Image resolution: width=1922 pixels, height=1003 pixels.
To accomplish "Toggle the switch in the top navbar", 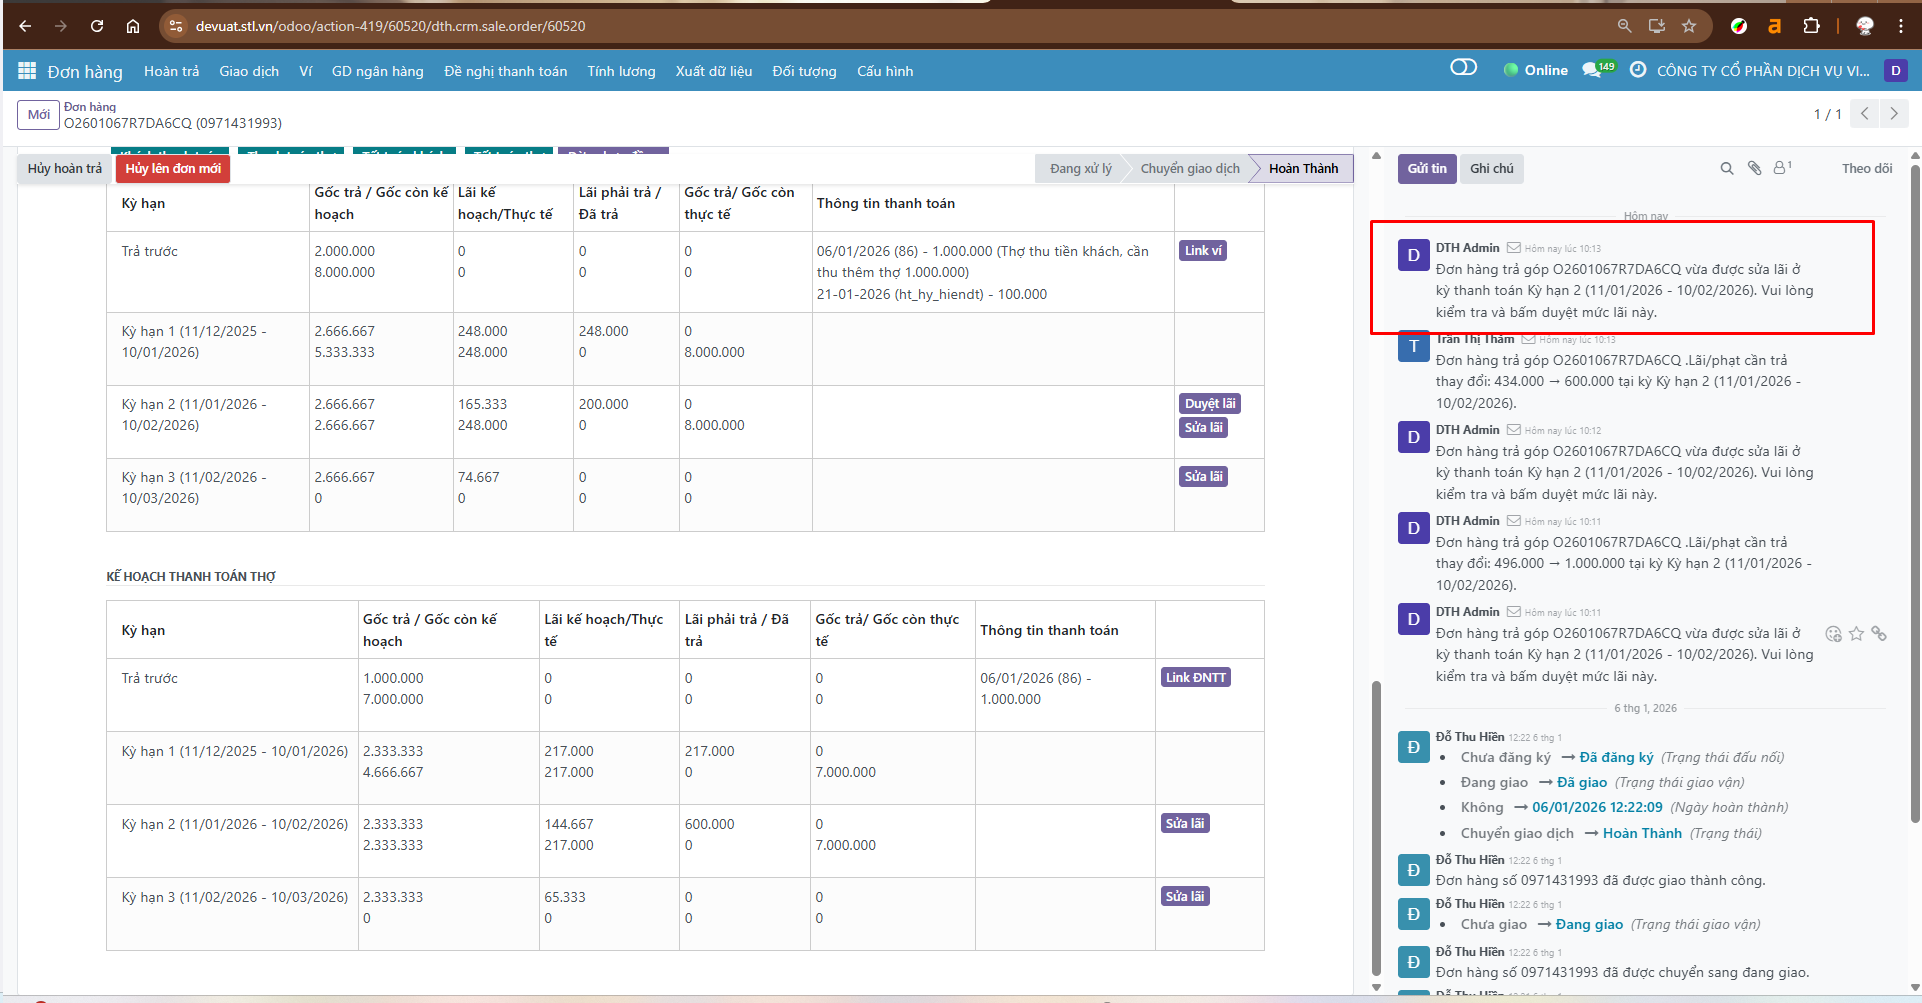I will 1463,68.
